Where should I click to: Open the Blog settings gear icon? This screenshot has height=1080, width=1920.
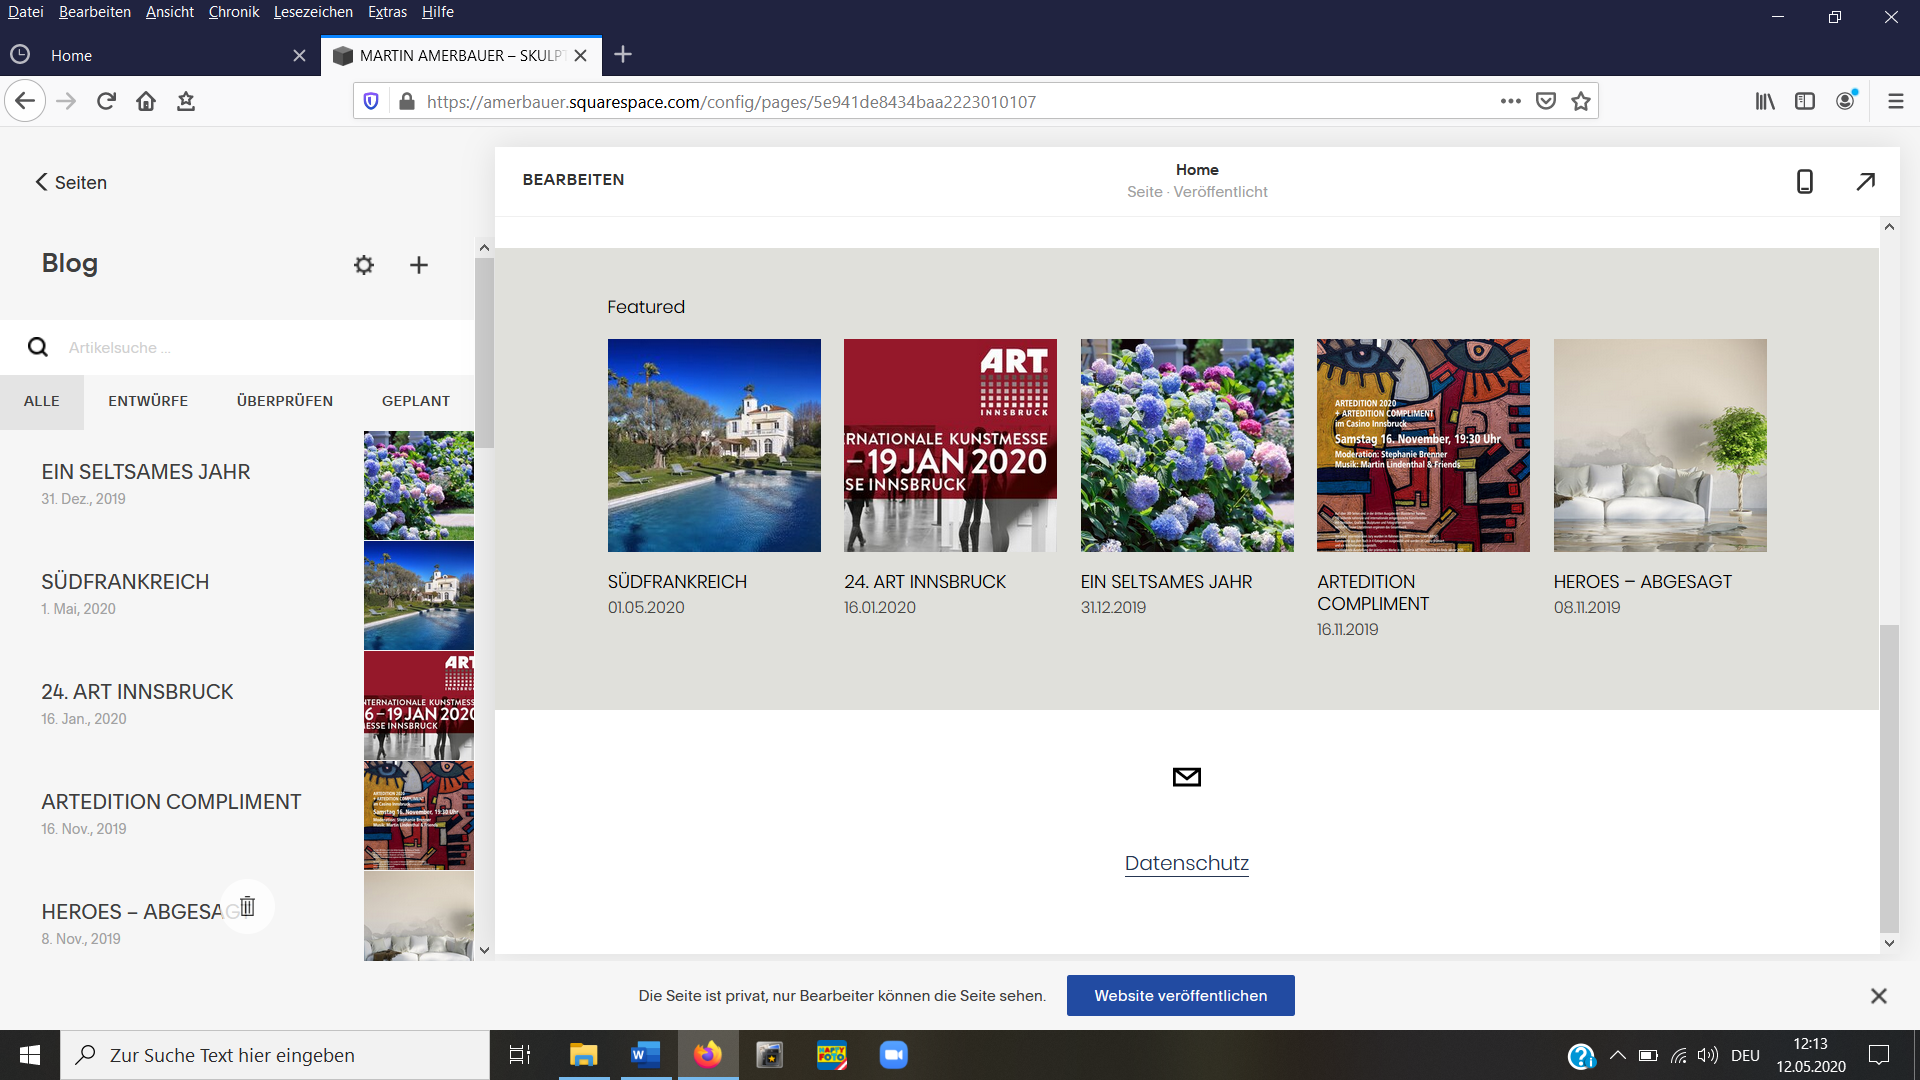click(363, 265)
